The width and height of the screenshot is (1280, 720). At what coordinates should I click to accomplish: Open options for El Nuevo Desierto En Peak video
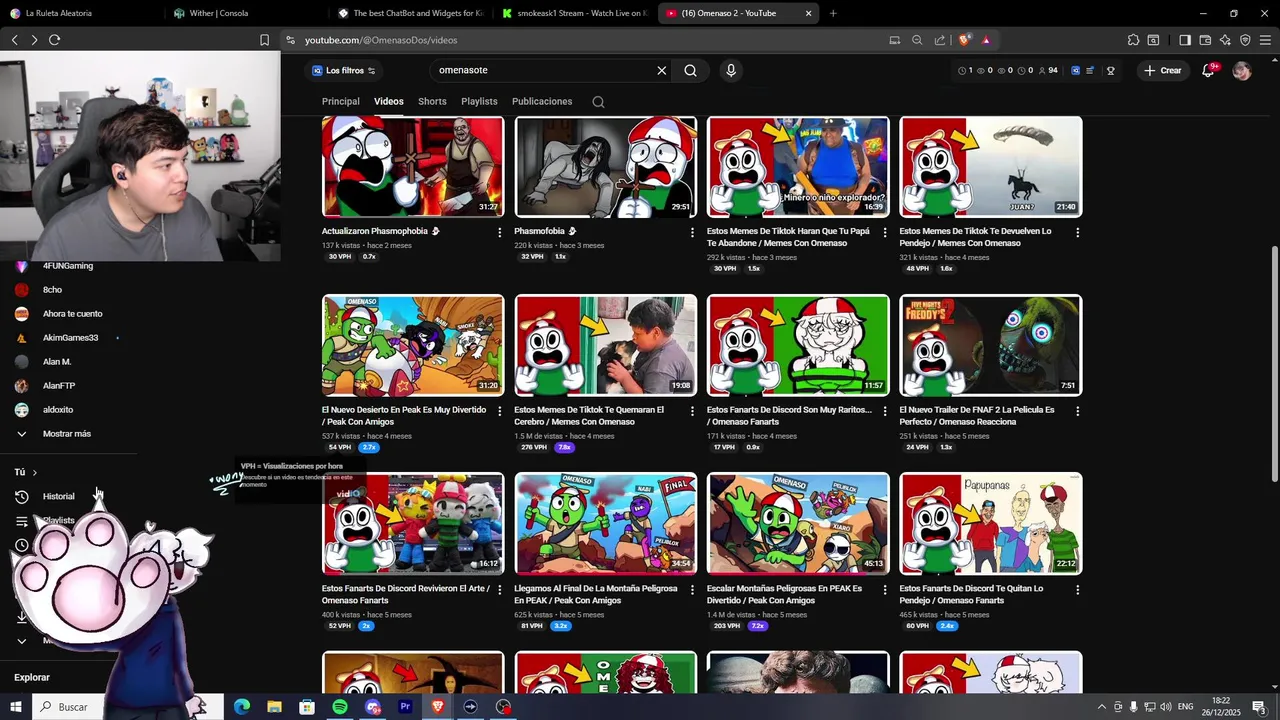[500, 411]
